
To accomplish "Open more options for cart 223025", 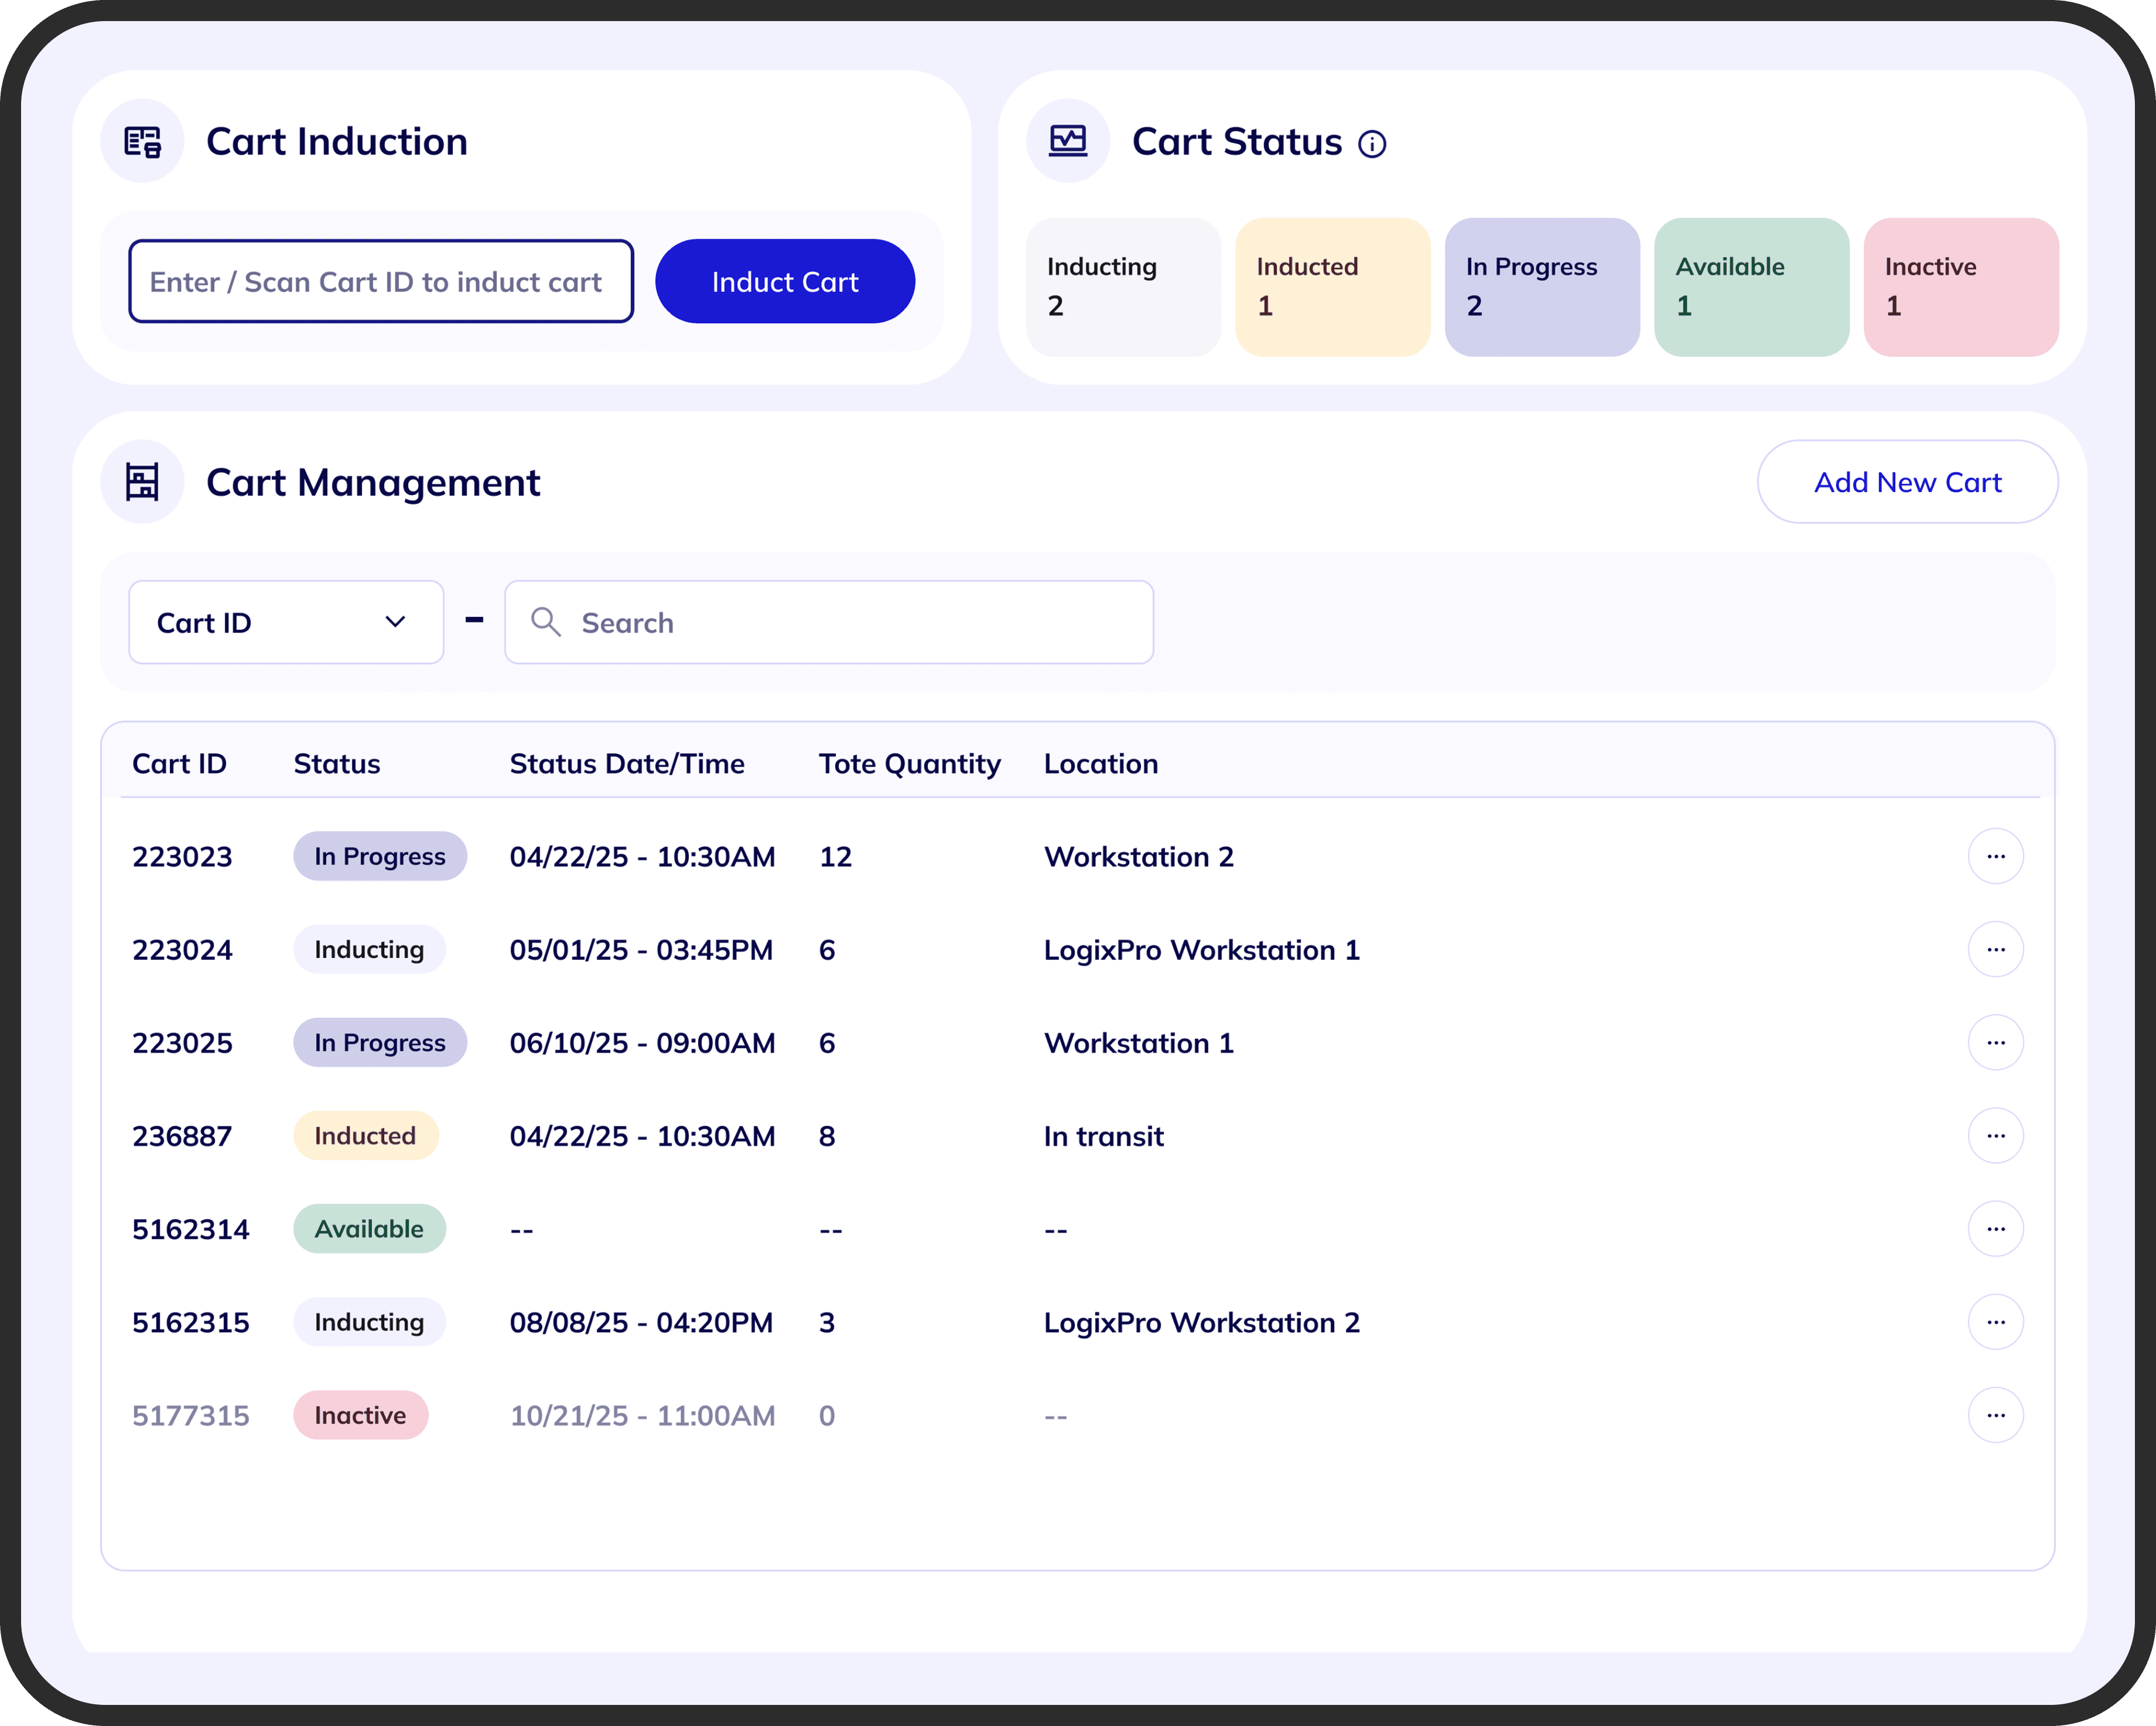I will tap(1996, 1042).
